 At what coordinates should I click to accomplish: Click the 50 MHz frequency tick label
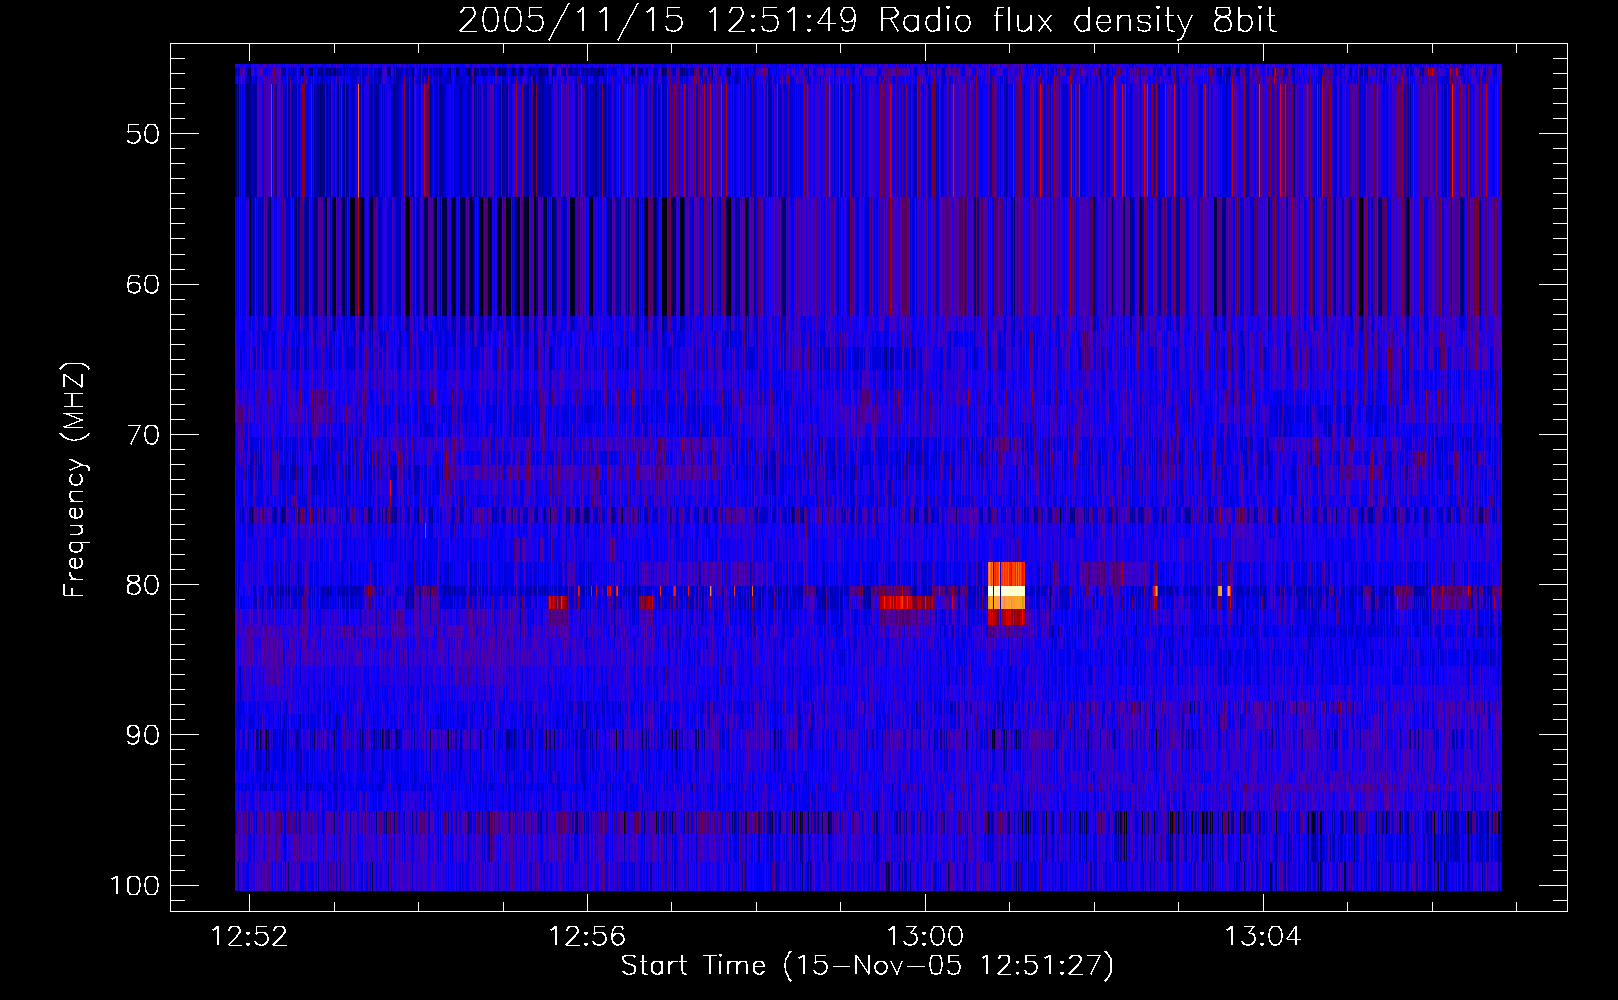pos(143,134)
